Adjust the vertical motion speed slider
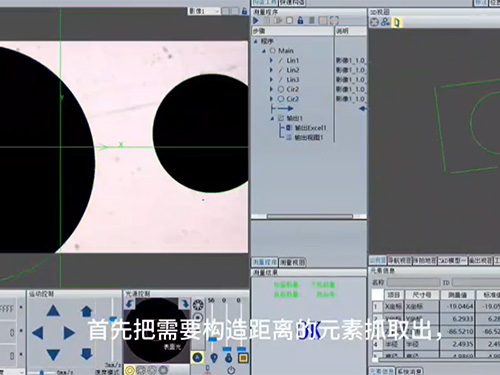 point(113,319)
